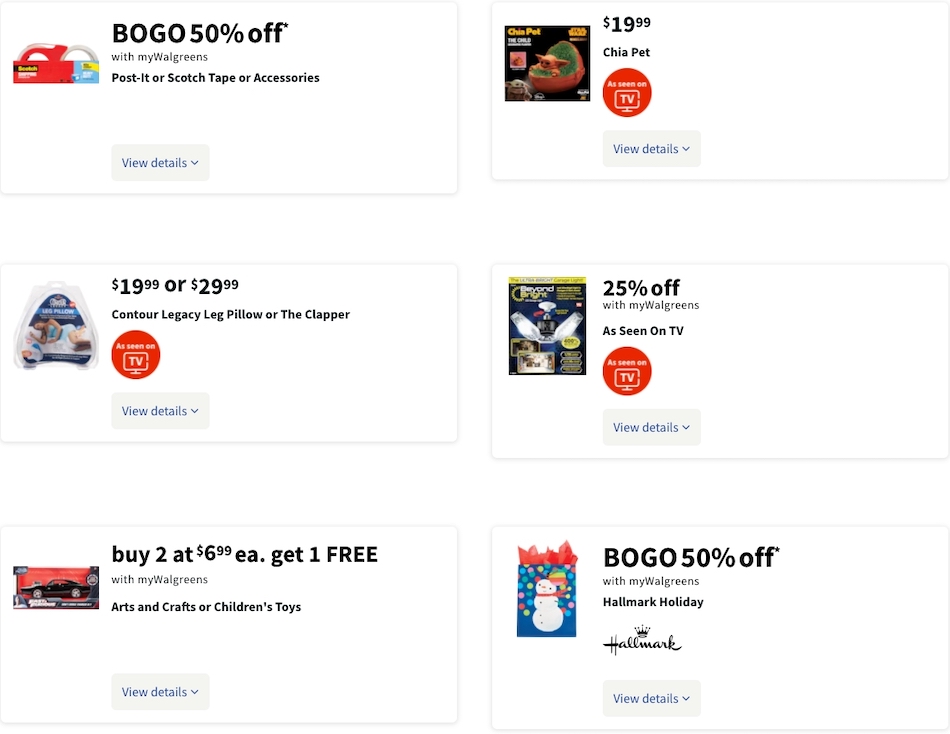Expand View details for the Chia Pet offer

coord(651,148)
